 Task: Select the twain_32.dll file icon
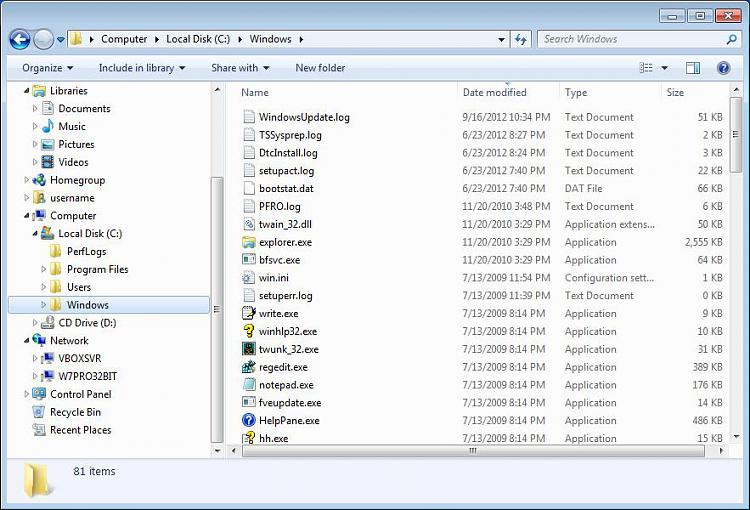[249, 224]
